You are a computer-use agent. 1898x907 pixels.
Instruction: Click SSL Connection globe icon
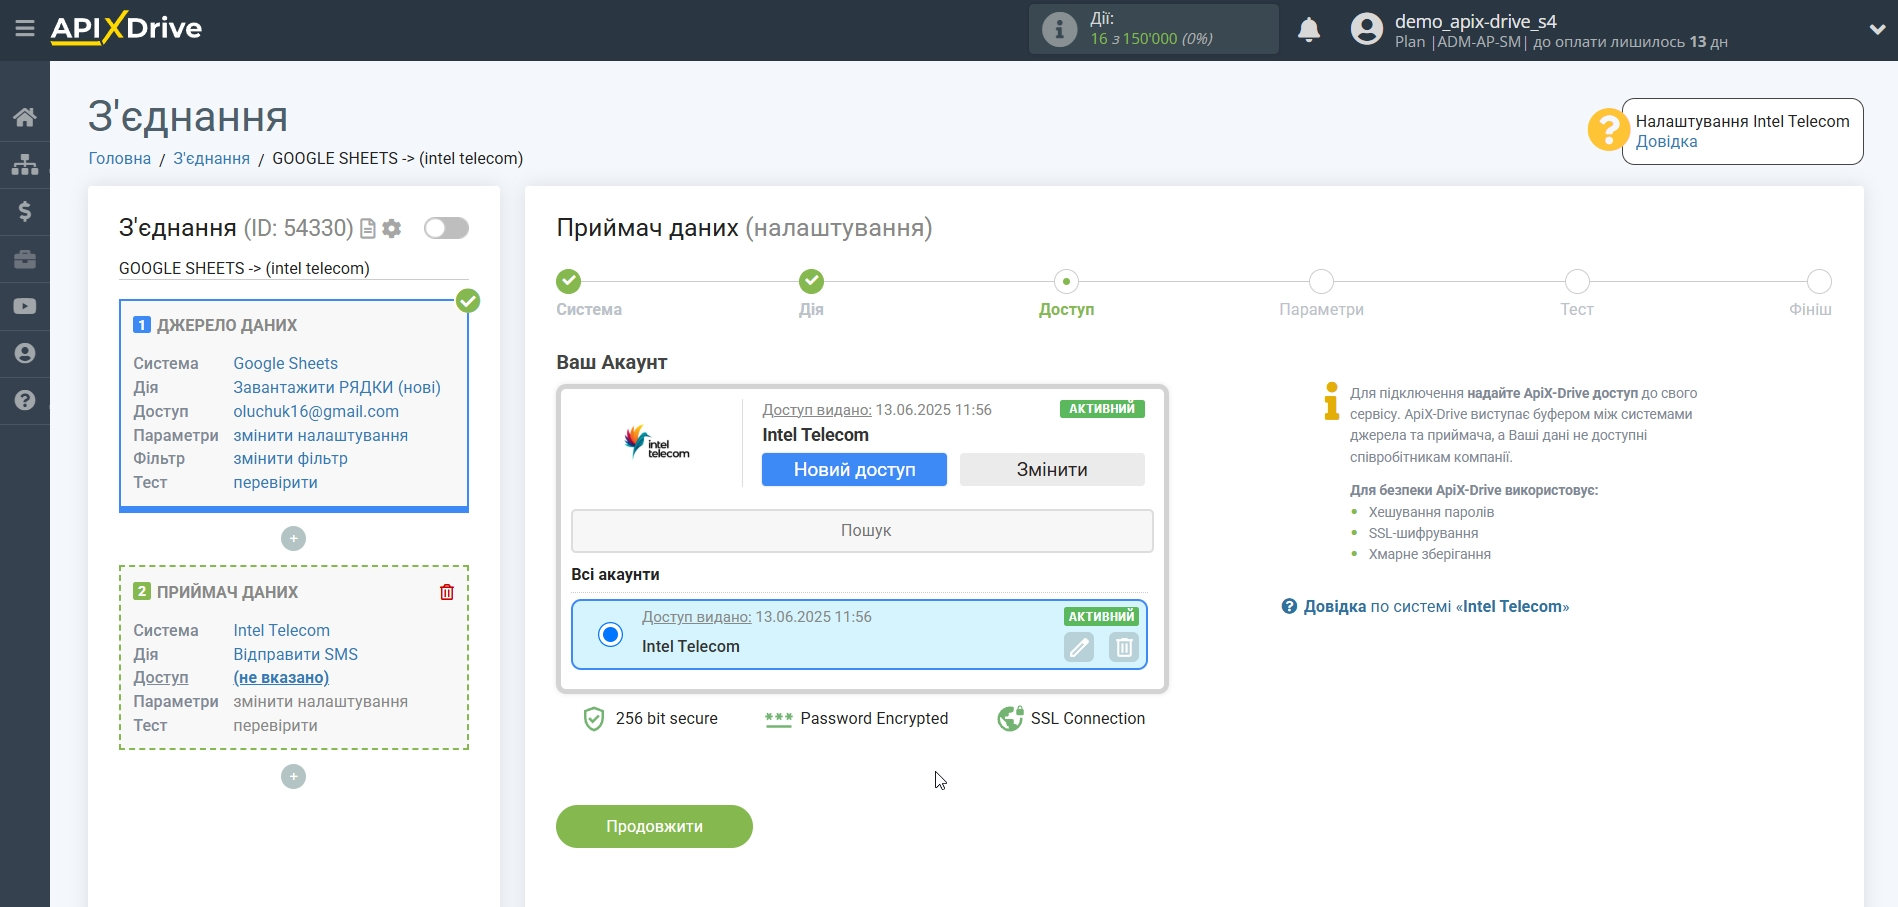[1010, 718]
